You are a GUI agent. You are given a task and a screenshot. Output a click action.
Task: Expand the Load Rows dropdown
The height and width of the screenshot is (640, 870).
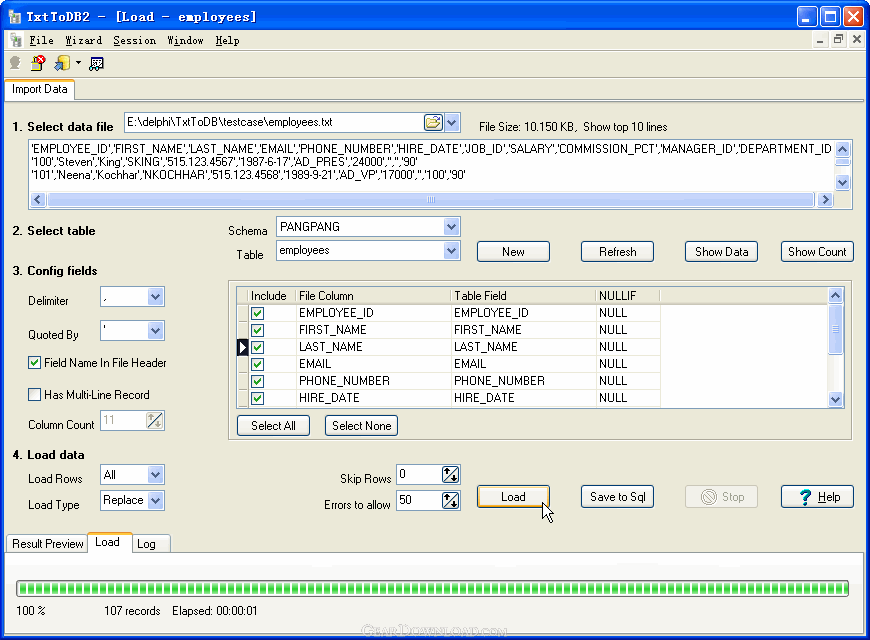pos(155,475)
